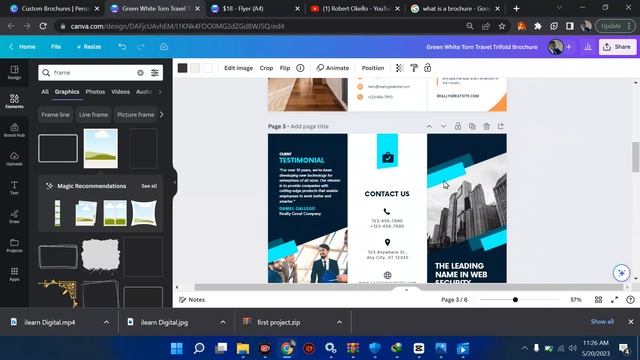The width and height of the screenshot is (640, 360).
Task: Click the cloud save status icon
Action: [x=164, y=47]
